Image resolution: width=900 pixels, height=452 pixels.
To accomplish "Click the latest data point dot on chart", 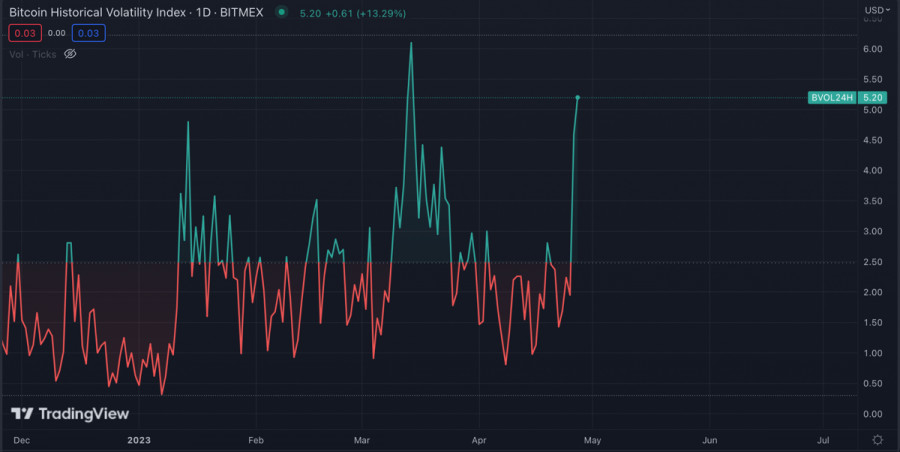I will pyautogui.click(x=578, y=97).
